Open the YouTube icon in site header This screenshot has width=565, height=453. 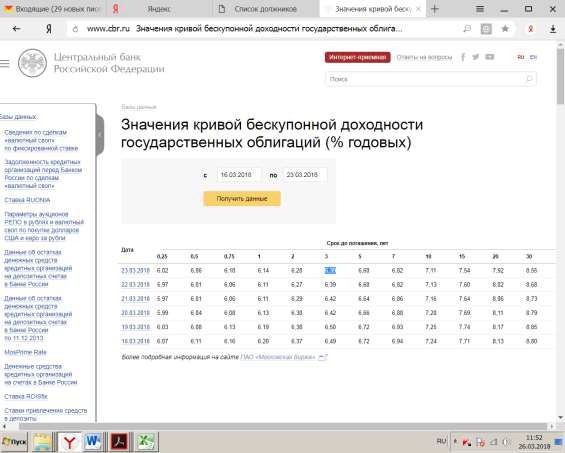pyautogui.click(x=489, y=57)
